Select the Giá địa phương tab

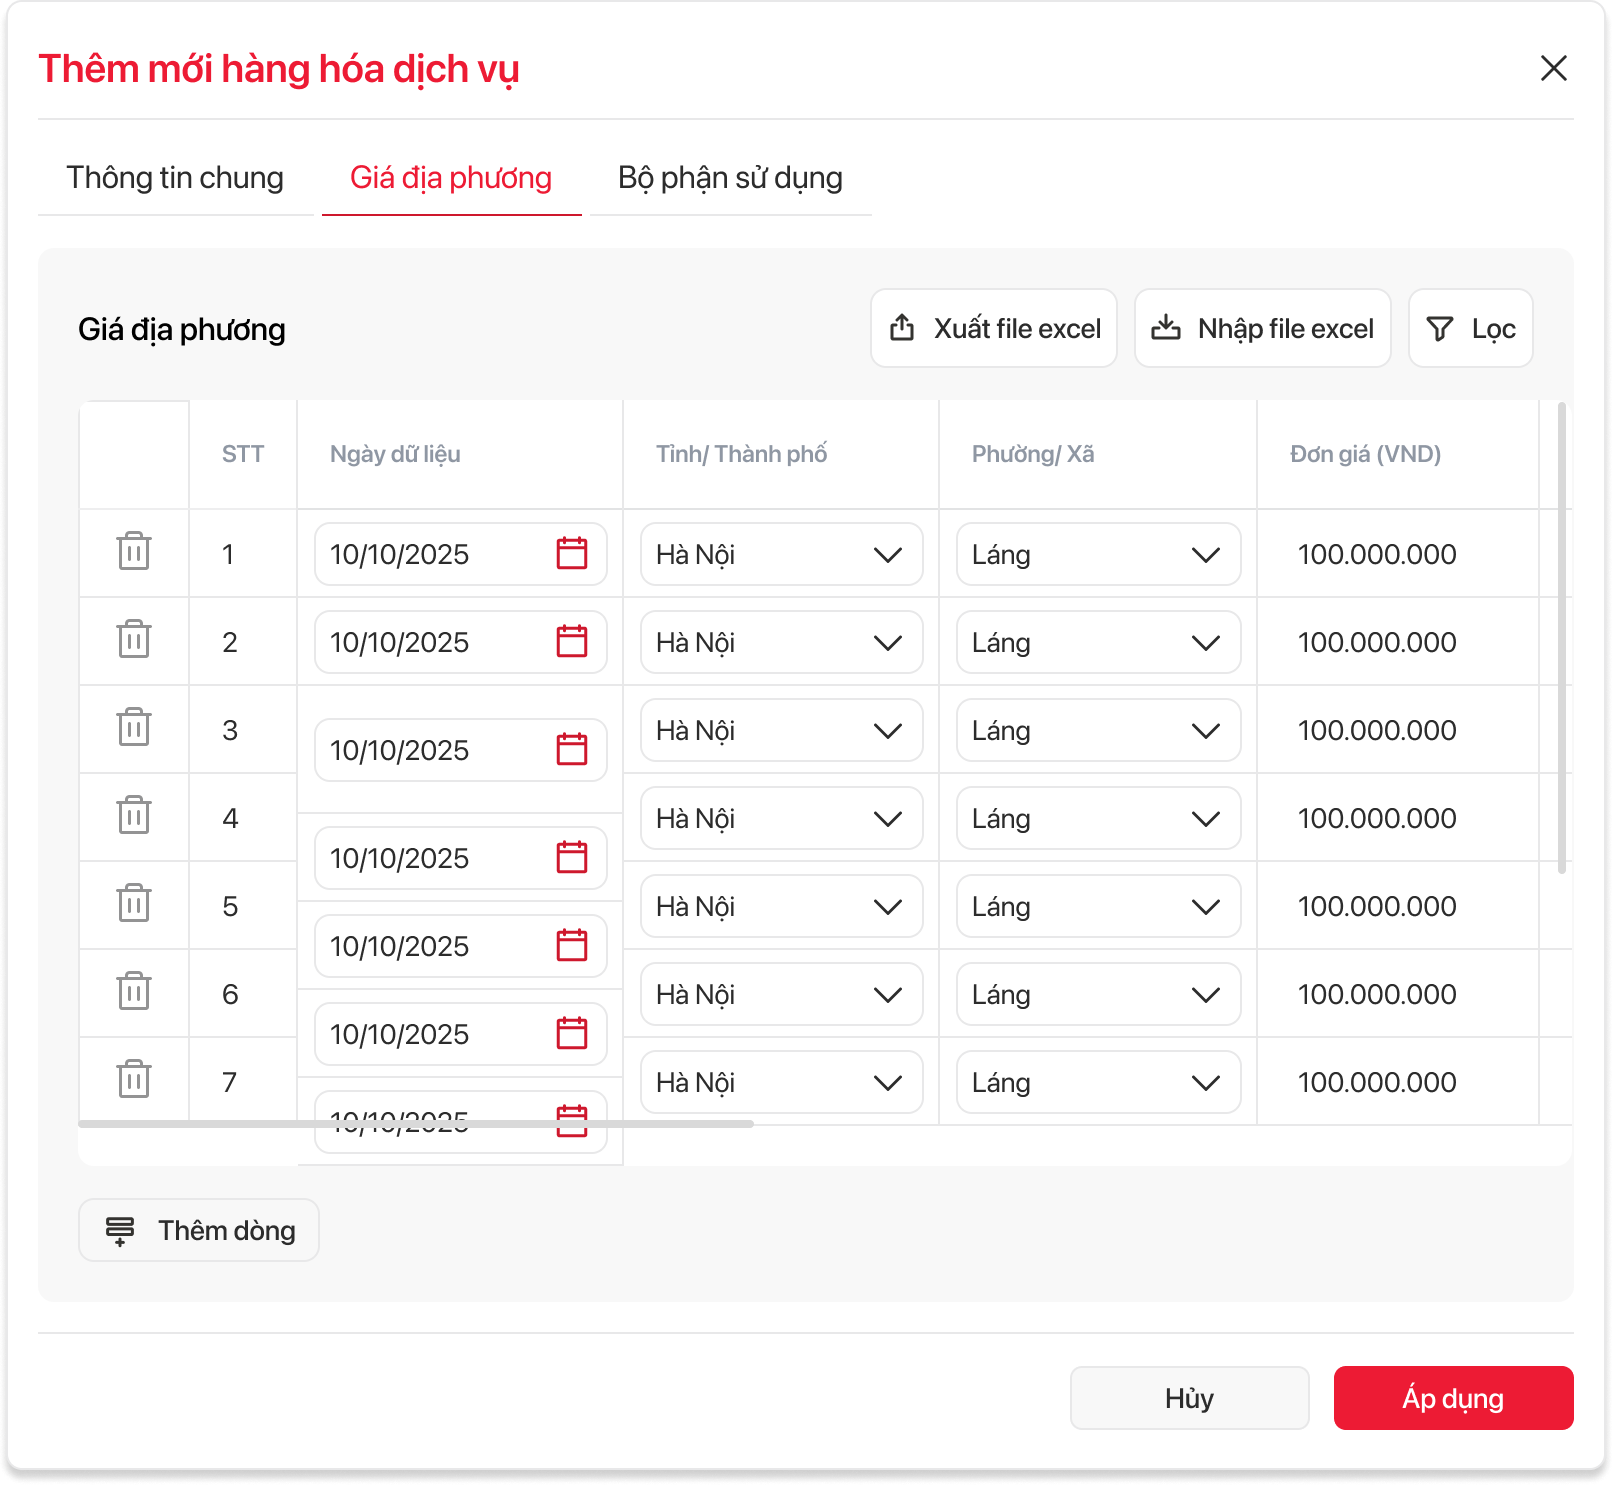(x=451, y=178)
